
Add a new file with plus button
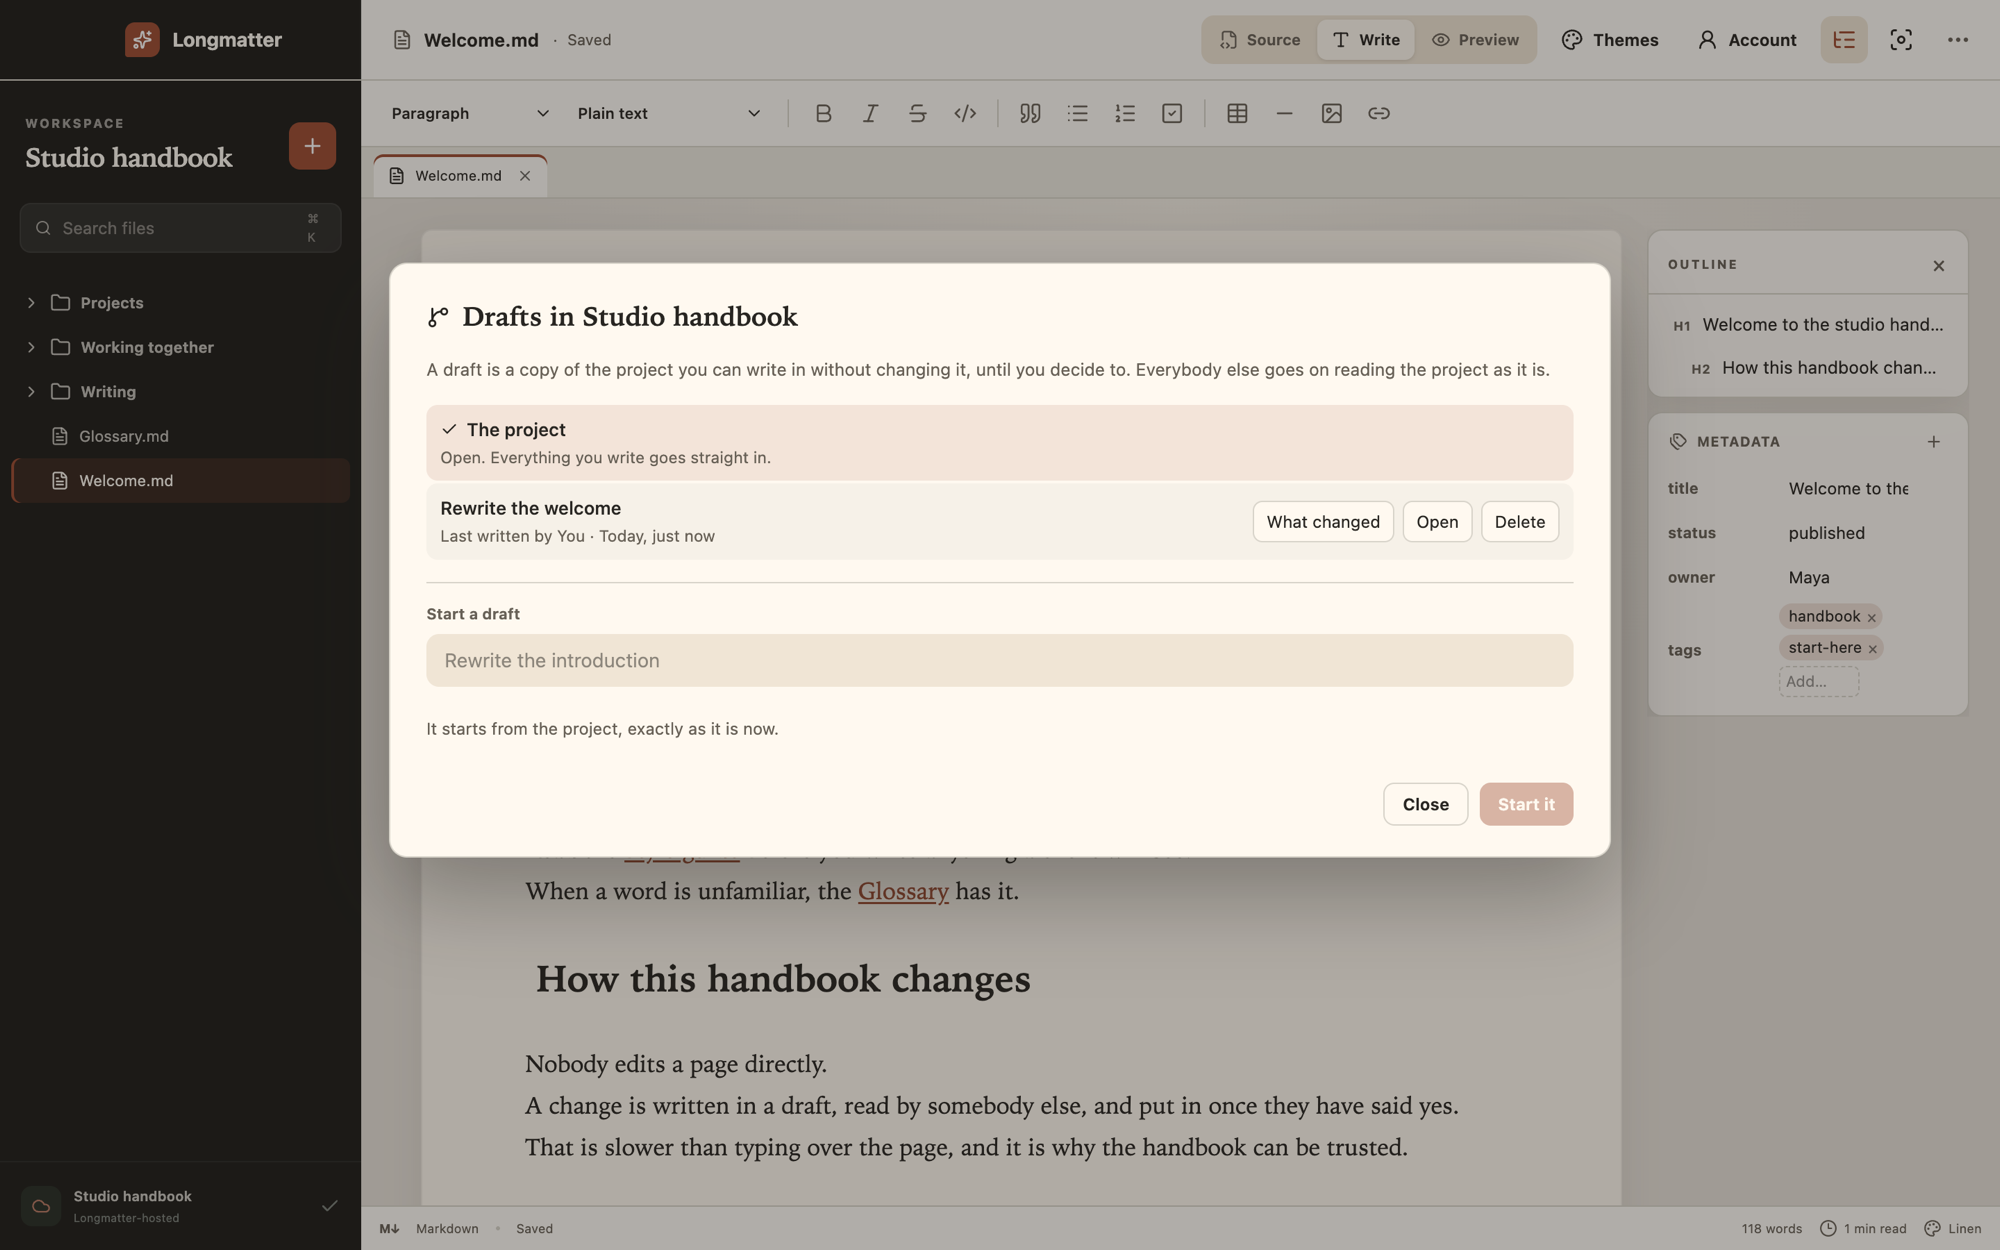click(312, 146)
